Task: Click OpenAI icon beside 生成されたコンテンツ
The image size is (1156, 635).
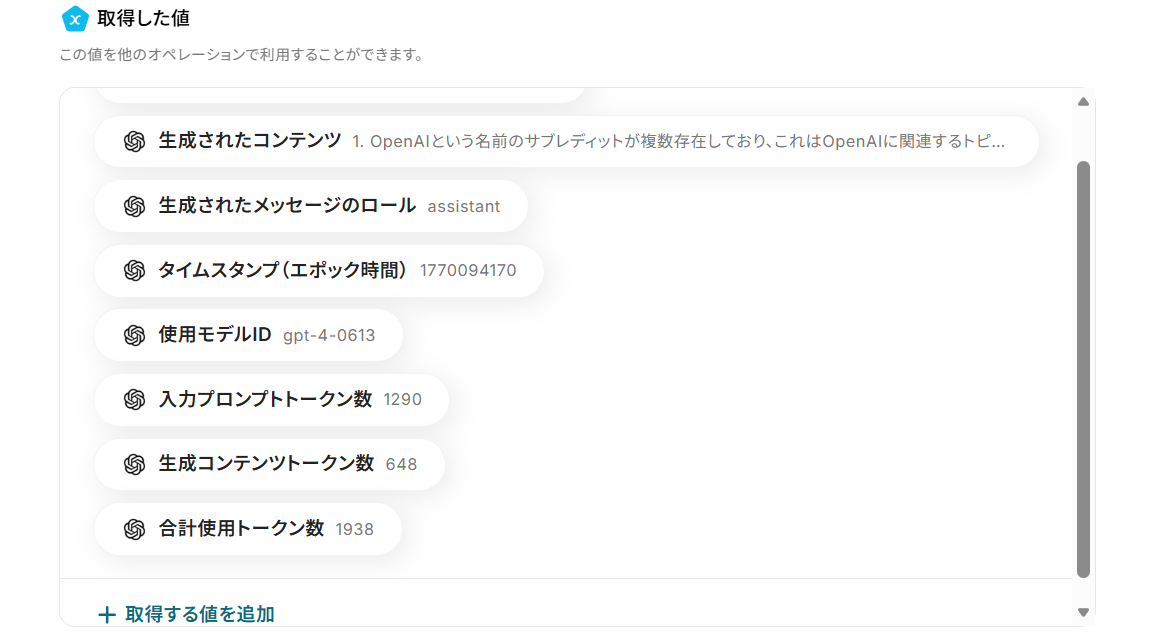Action: (x=135, y=141)
